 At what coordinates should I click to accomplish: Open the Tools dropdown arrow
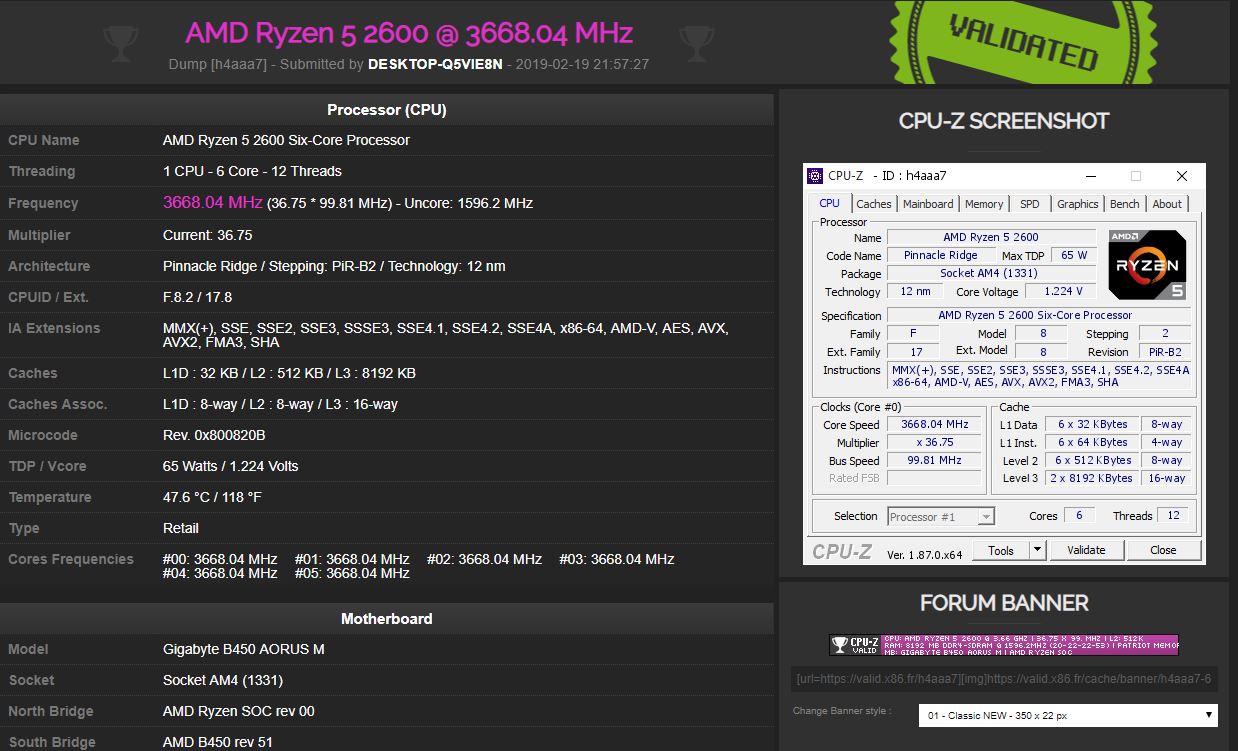coord(1037,550)
